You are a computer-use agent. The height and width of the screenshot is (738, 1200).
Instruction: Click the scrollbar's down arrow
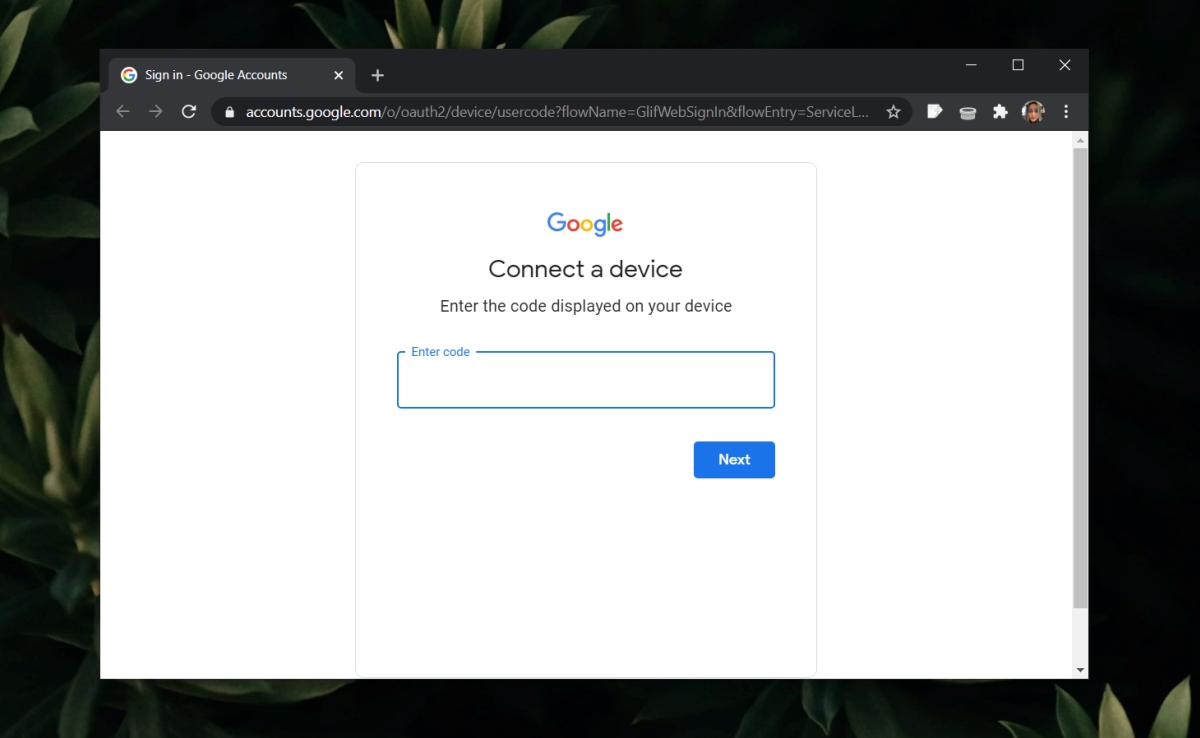[x=1080, y=669]
